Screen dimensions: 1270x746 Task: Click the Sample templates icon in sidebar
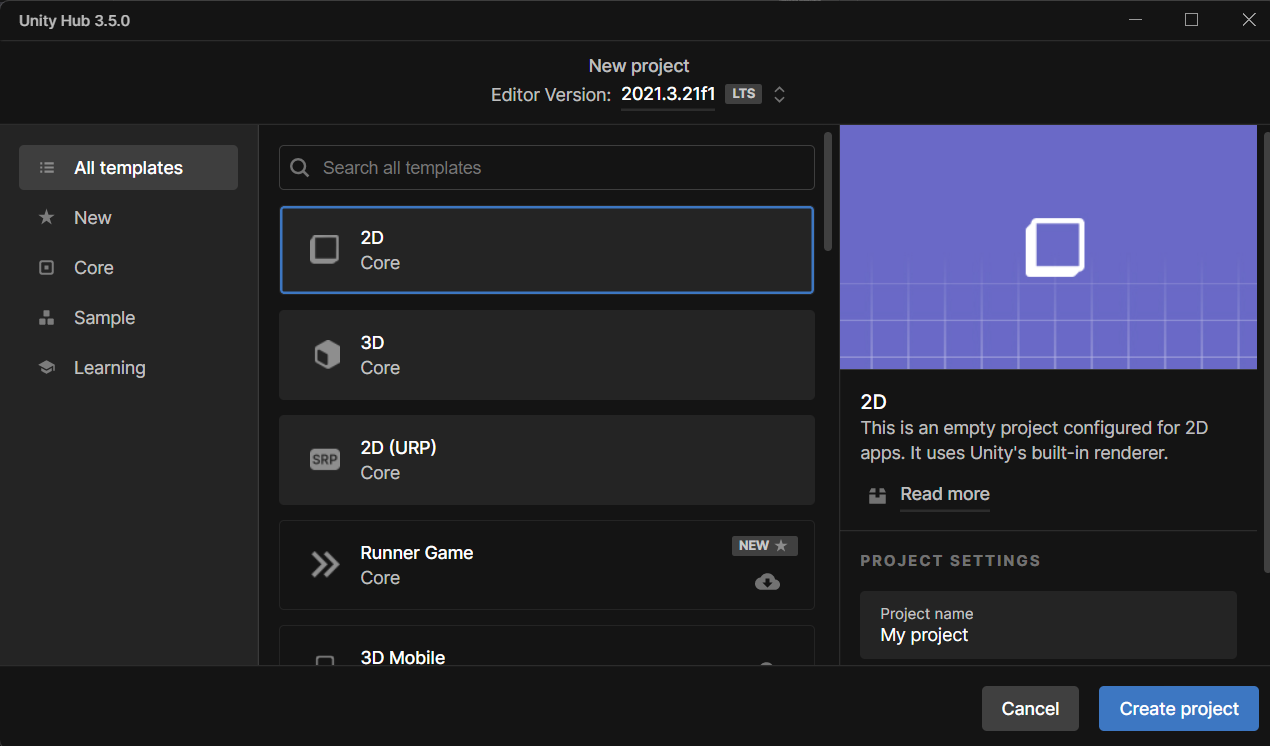[46, 317]
